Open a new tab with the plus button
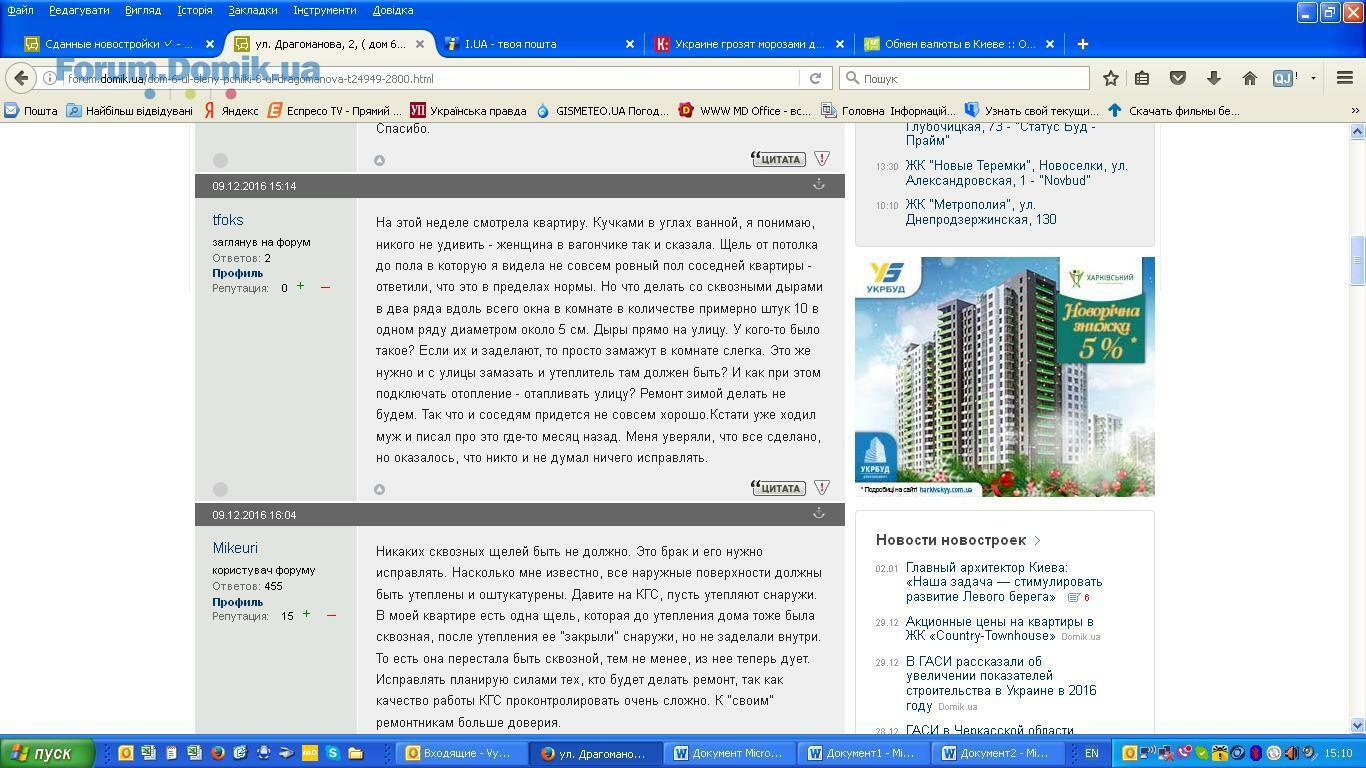Viewport: 1366px width, 768px height. [1082, 44]
